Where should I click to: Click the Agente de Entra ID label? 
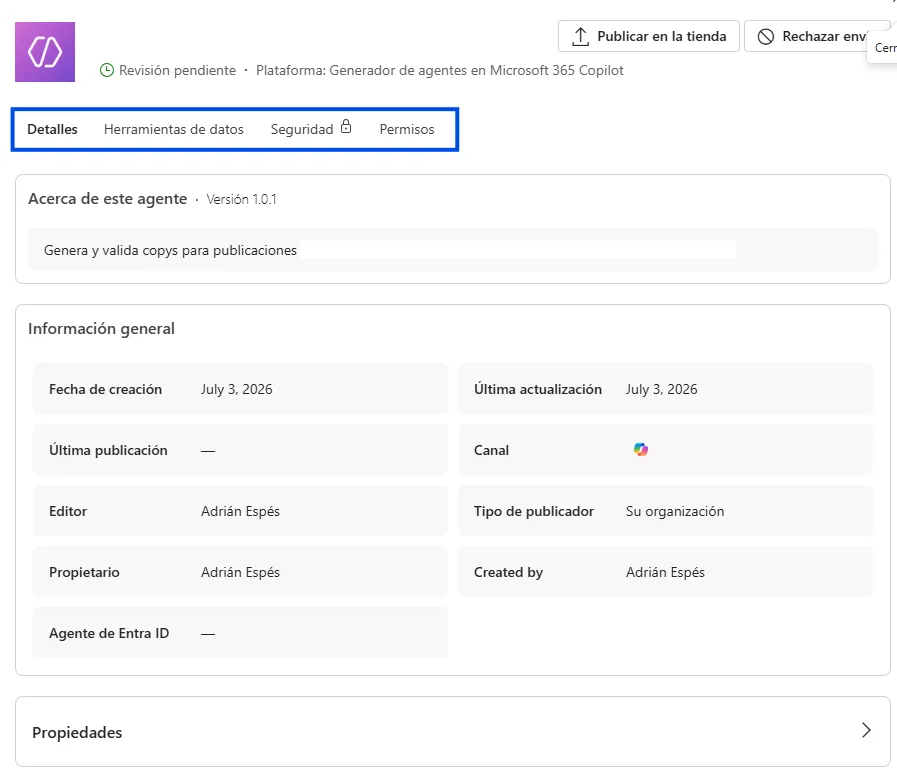(x=109, y=633)
